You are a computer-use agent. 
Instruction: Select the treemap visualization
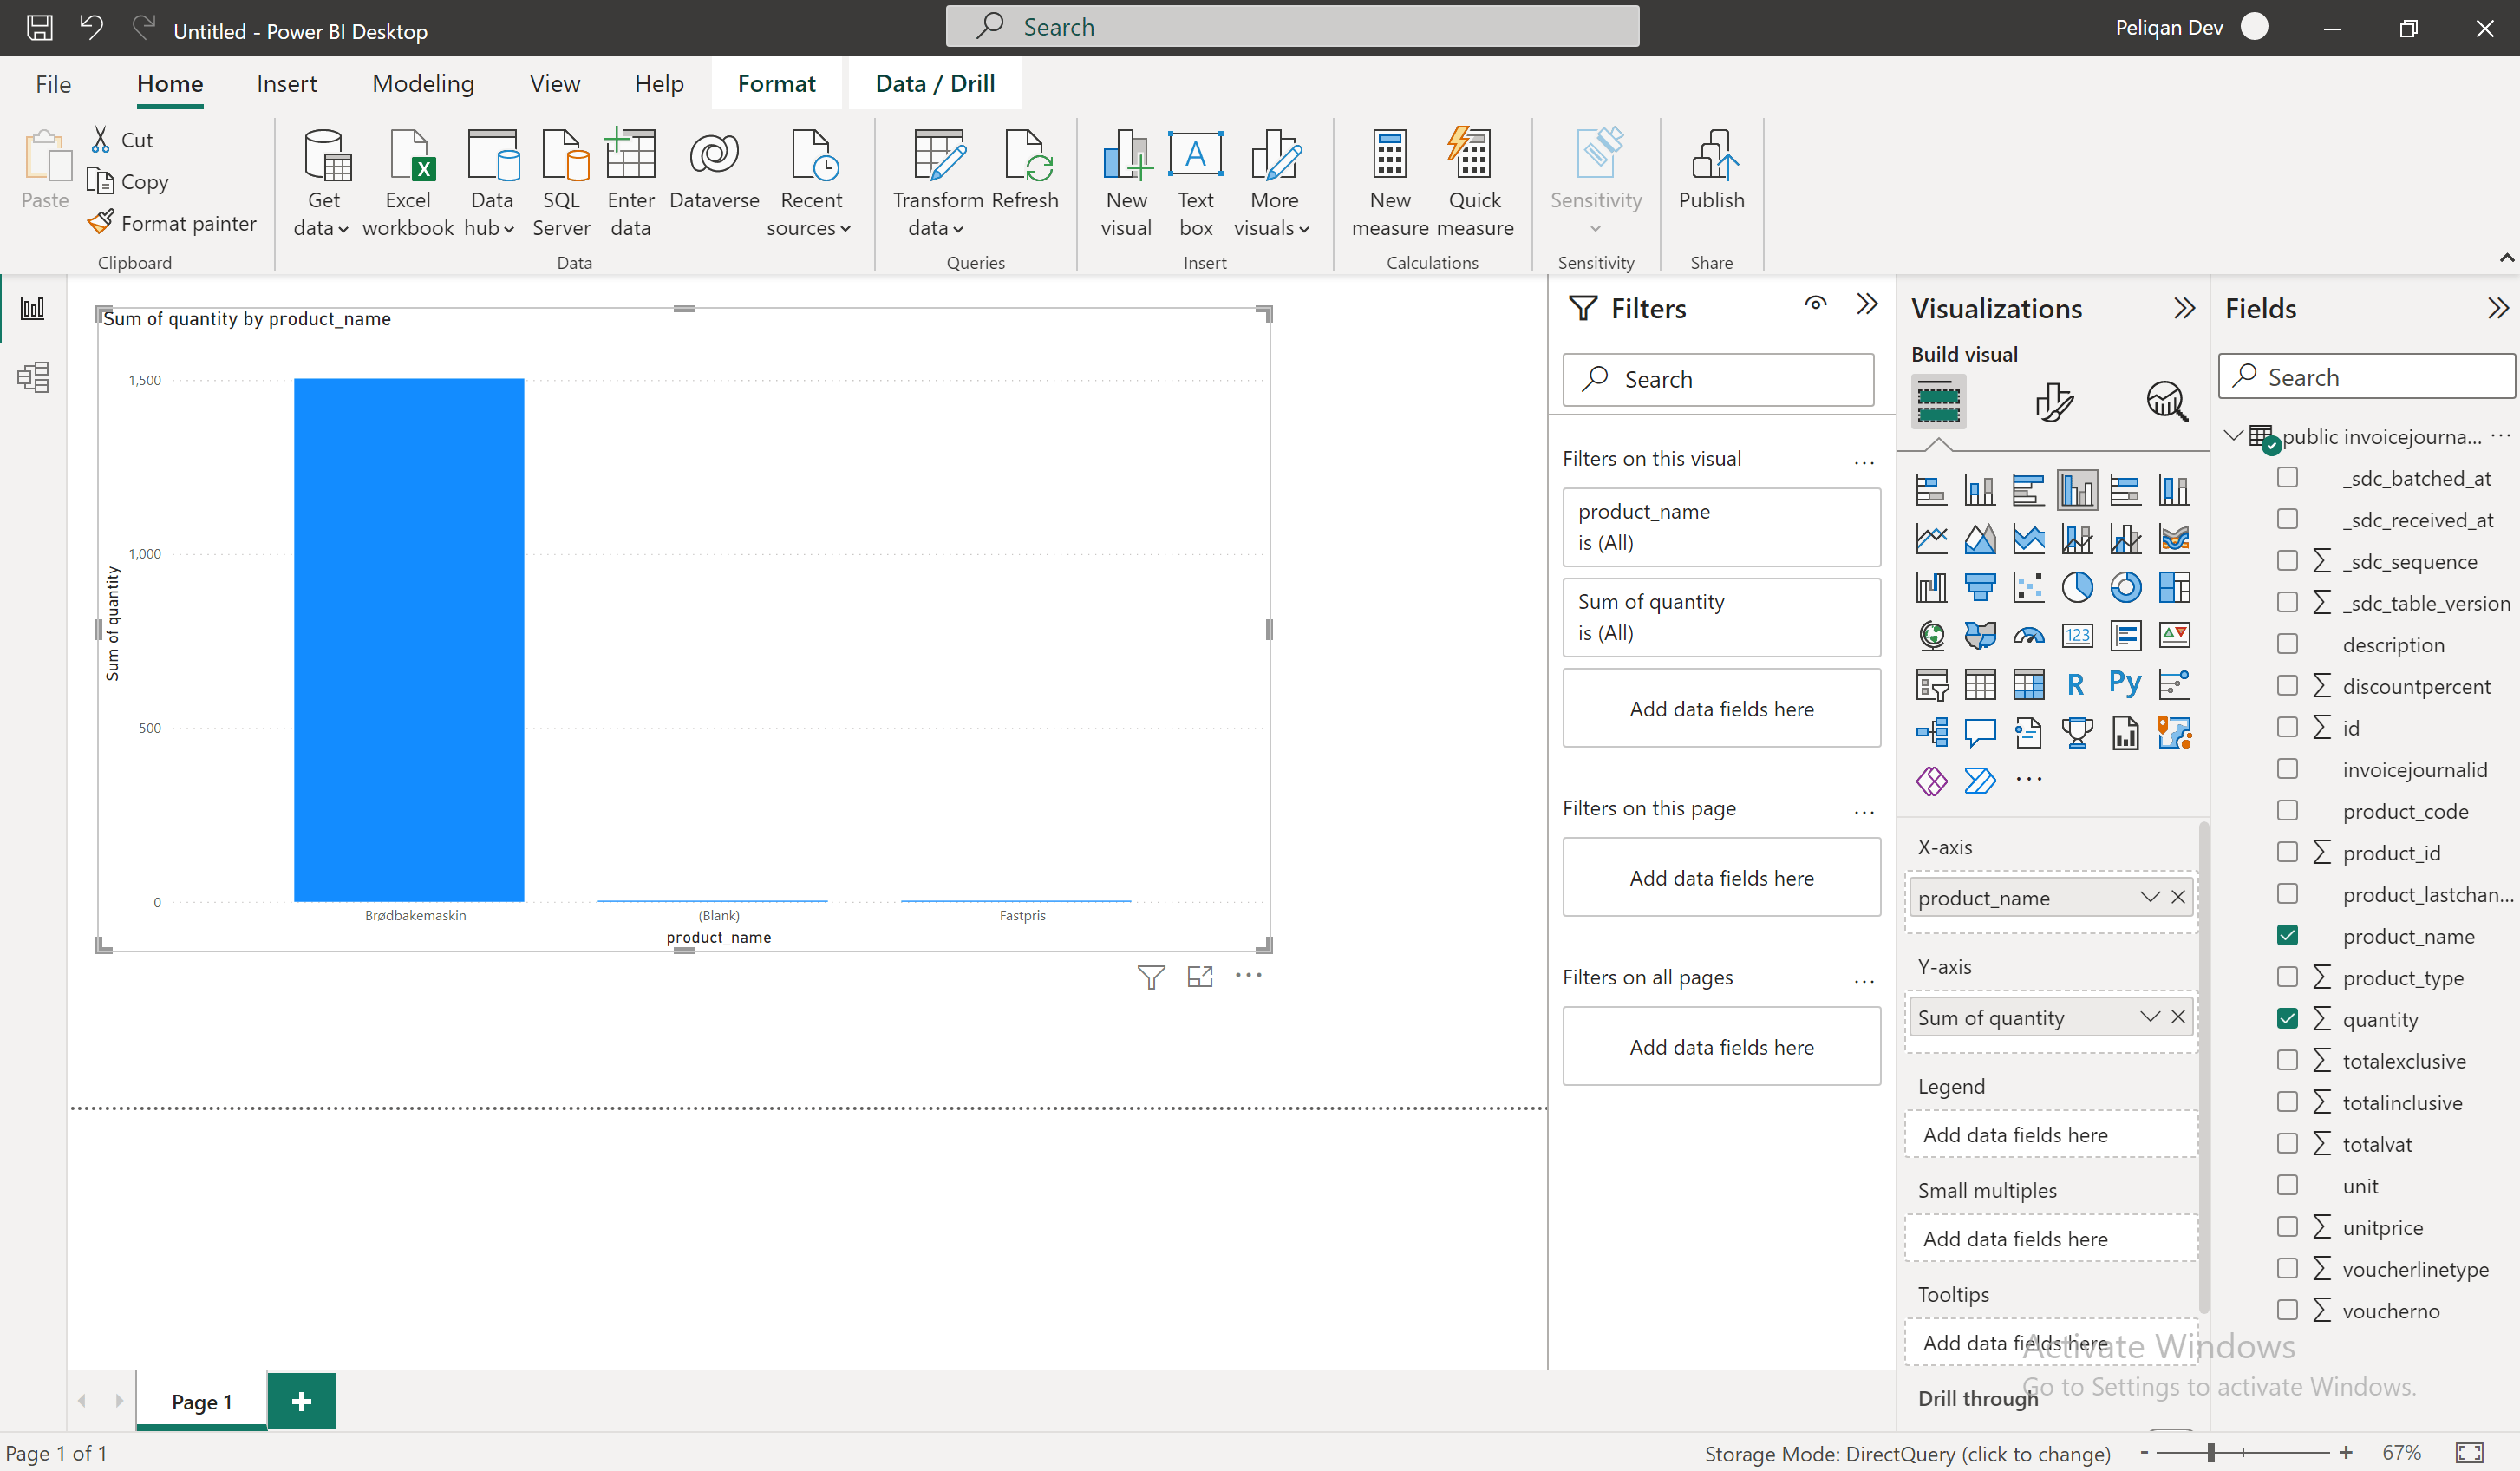click(x=2174, y=587)
